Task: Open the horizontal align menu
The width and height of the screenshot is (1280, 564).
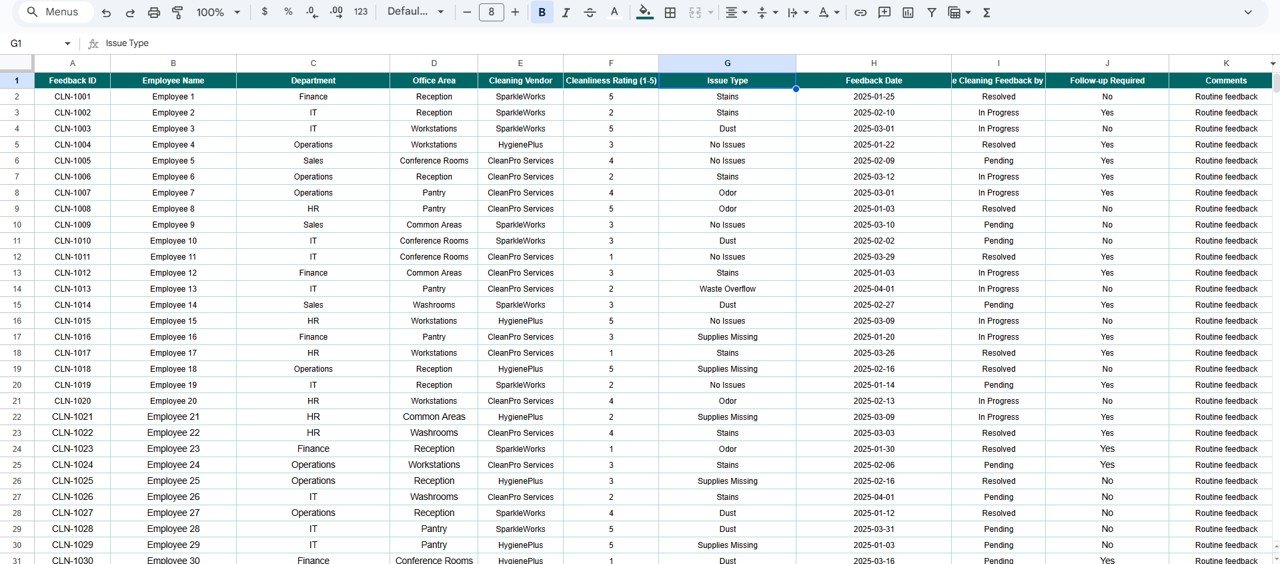Action: click(x=735, y=13)
